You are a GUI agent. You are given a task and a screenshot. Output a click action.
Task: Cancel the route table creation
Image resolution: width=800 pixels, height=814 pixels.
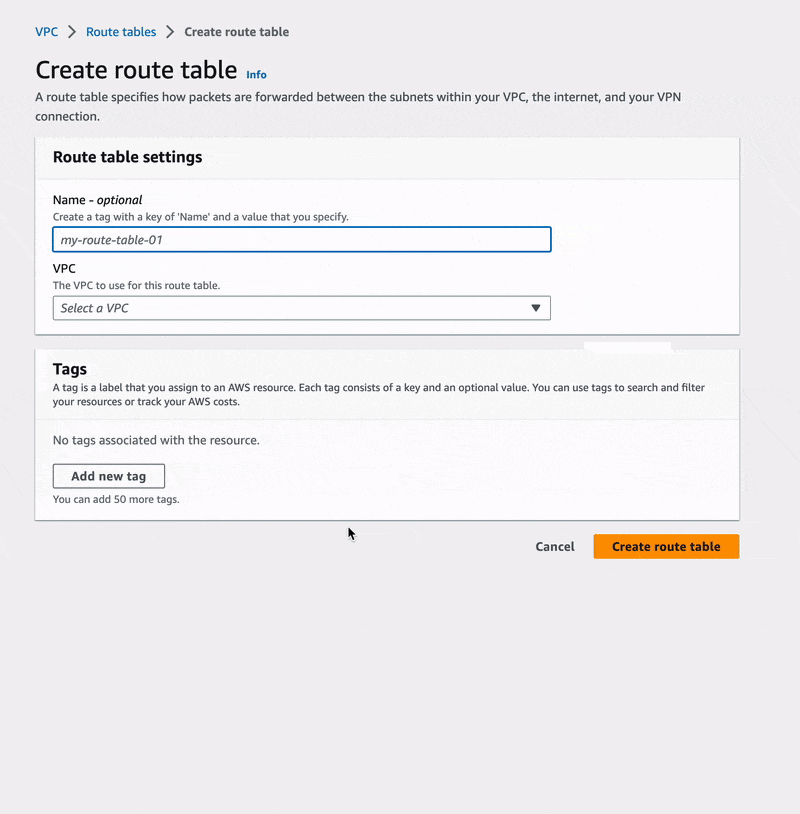(555, 547)
